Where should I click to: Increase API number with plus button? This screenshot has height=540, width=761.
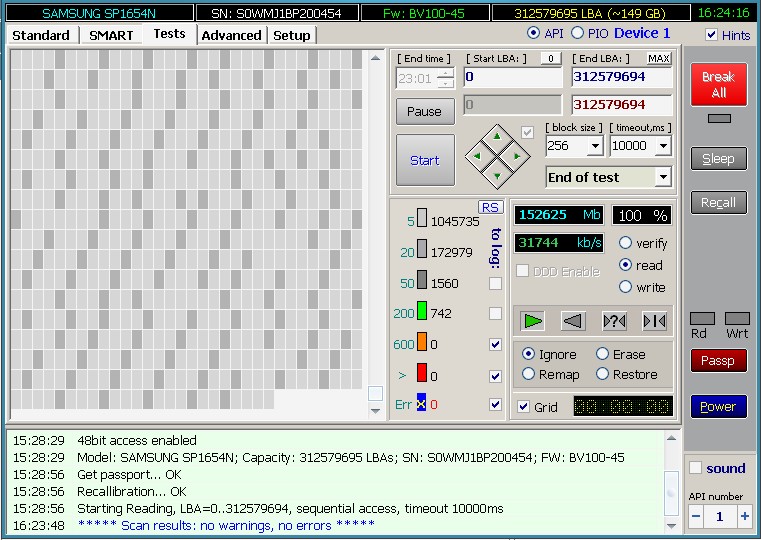tap(744, 516)
